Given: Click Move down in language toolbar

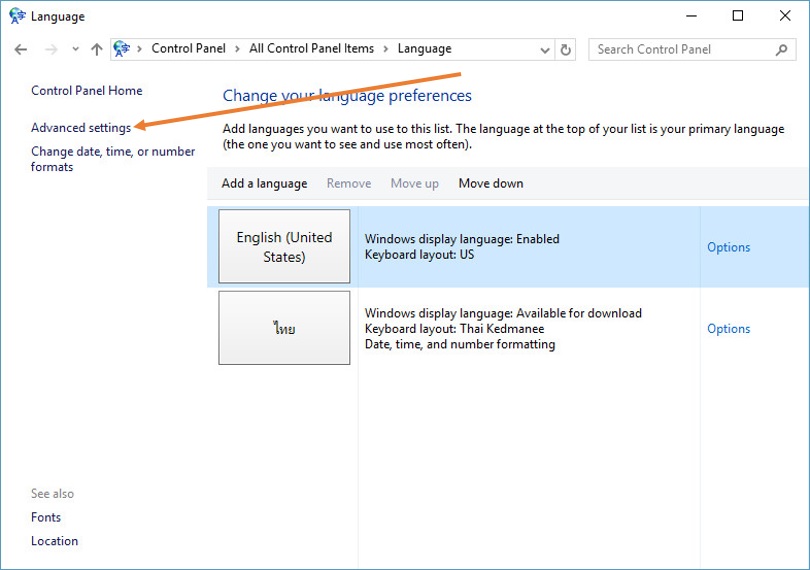Looking at the screenshot, I should [491, 184].
